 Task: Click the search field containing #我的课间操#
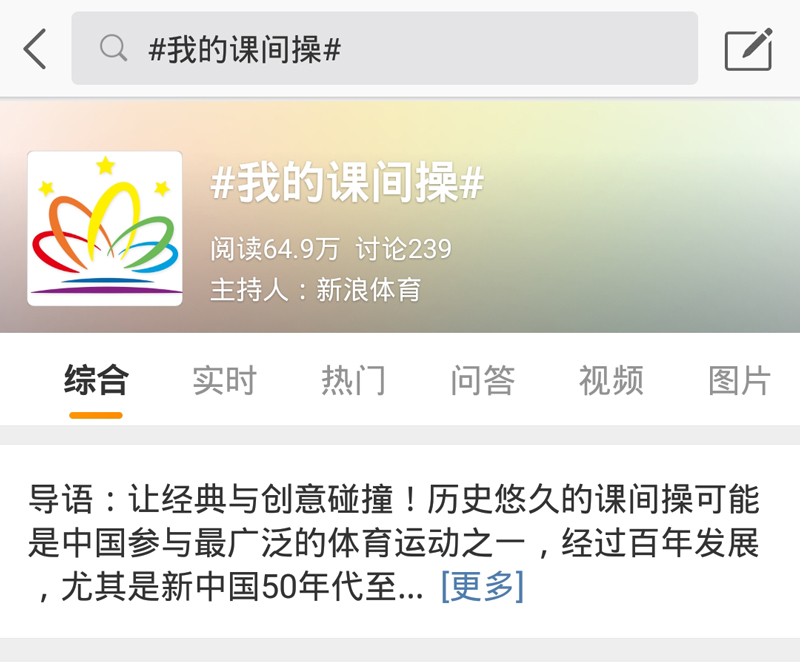pyautogui.click(x=385, y=48)
